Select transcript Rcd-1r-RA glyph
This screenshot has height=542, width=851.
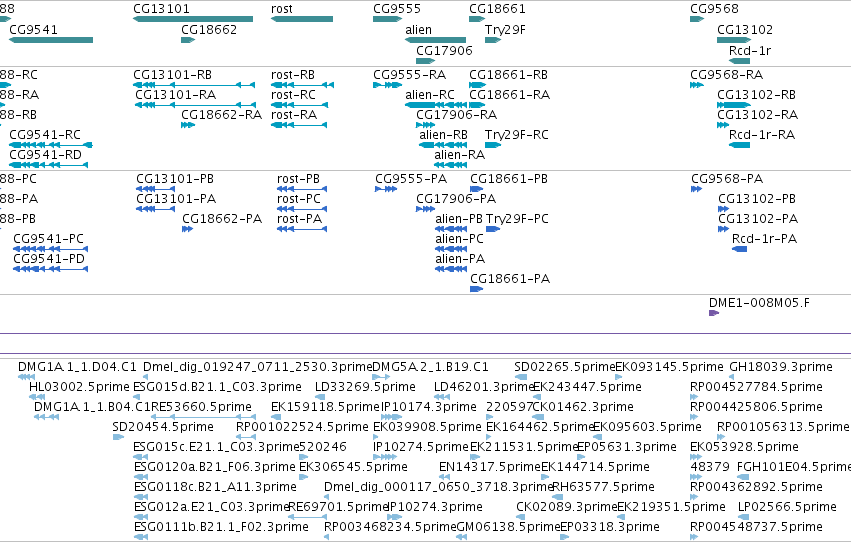(739, 145)
